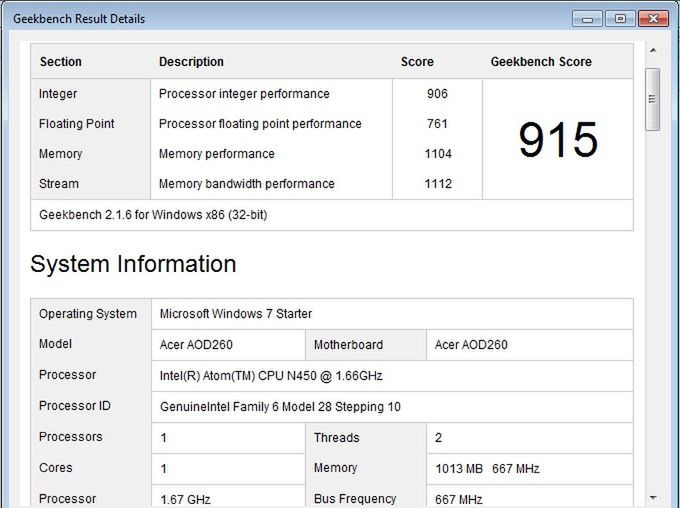The width and height of the screenshot is (680, 508).
Task: Click the Cores label
Action: pos(56,468)
